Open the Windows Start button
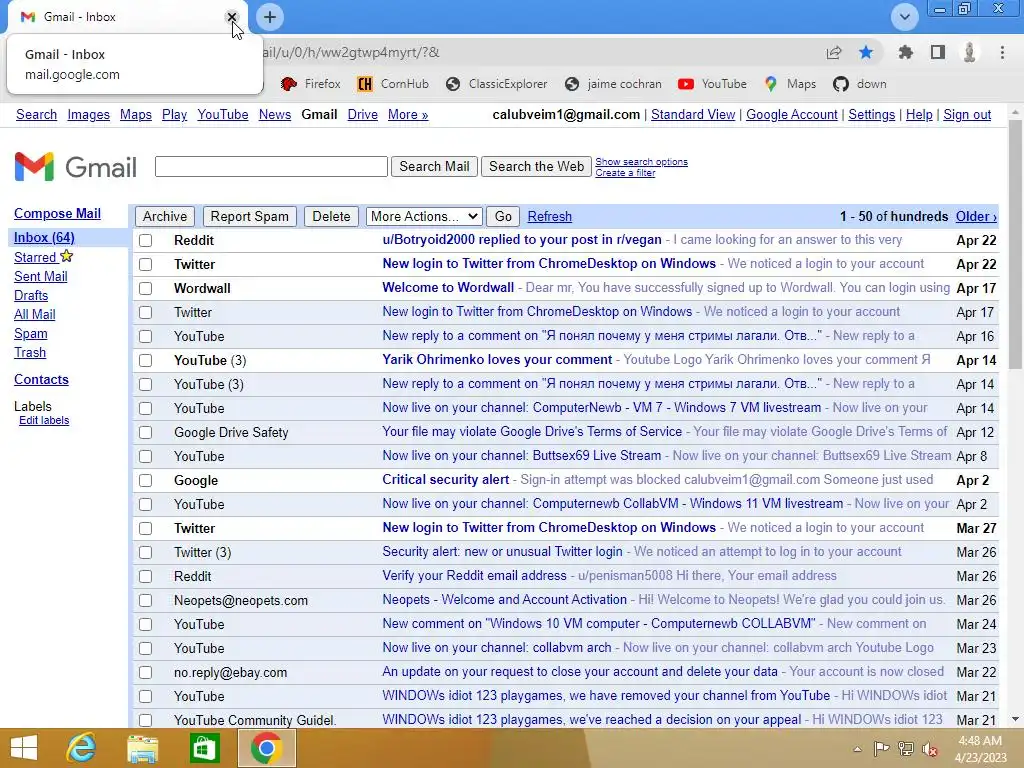This screenshot has height=768, width=1024. [24, 748]
